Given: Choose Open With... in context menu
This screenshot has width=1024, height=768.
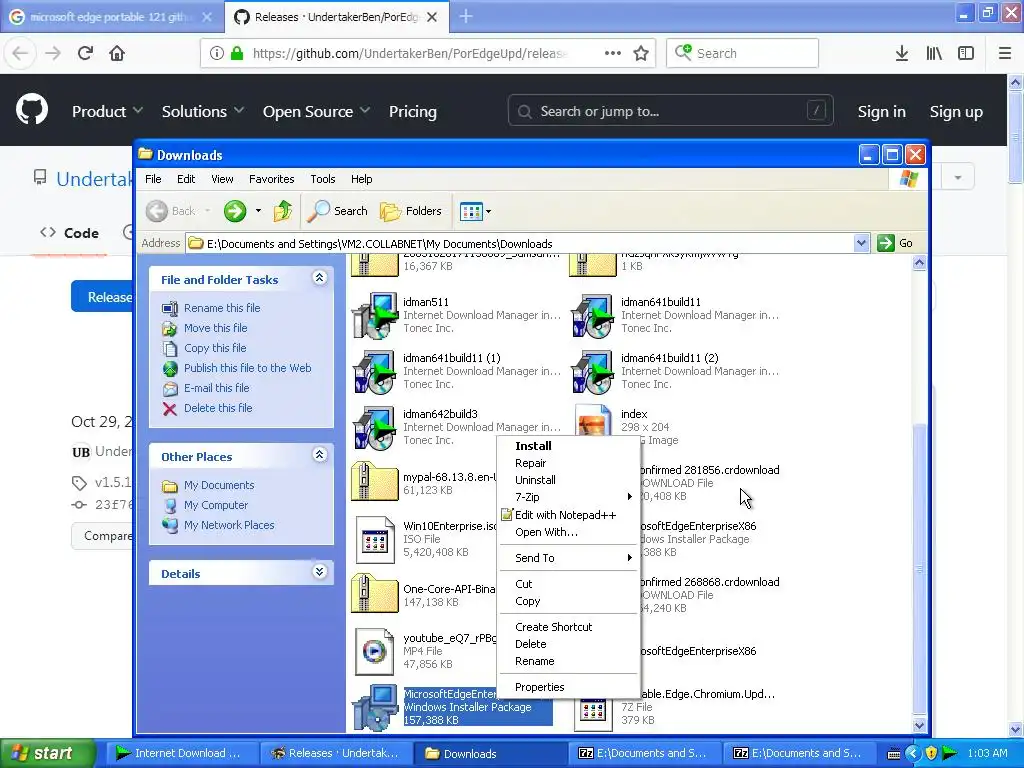Looking at the screenshot, I should (567, 532).
